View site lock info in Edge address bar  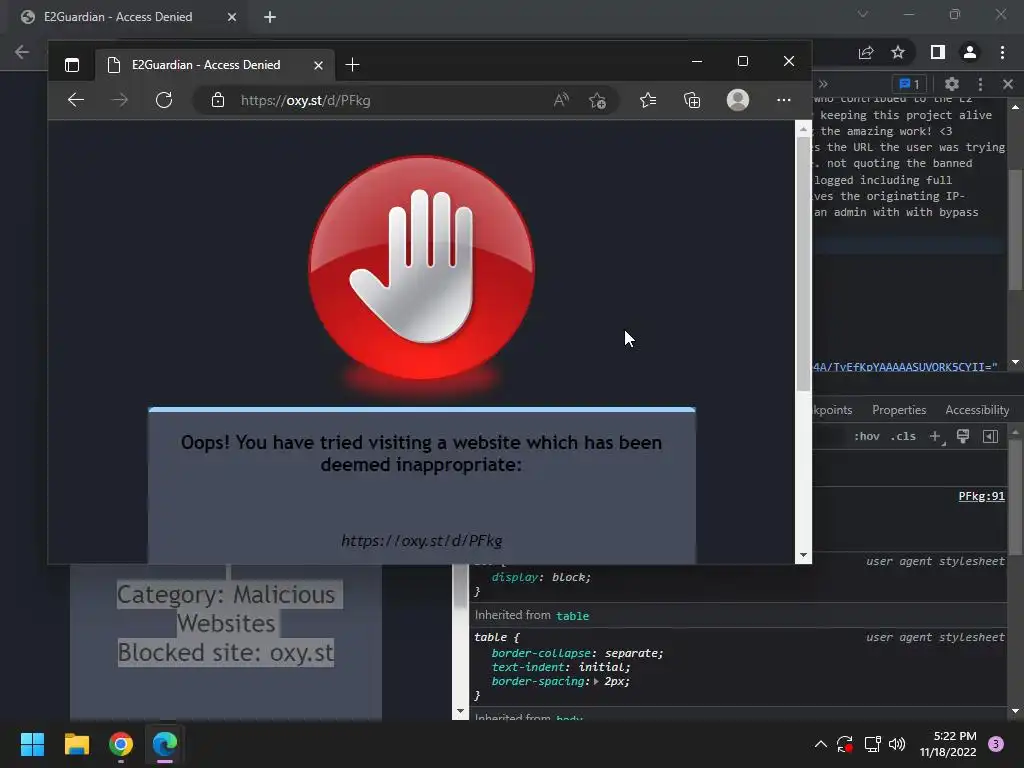[x=218, y=100]
